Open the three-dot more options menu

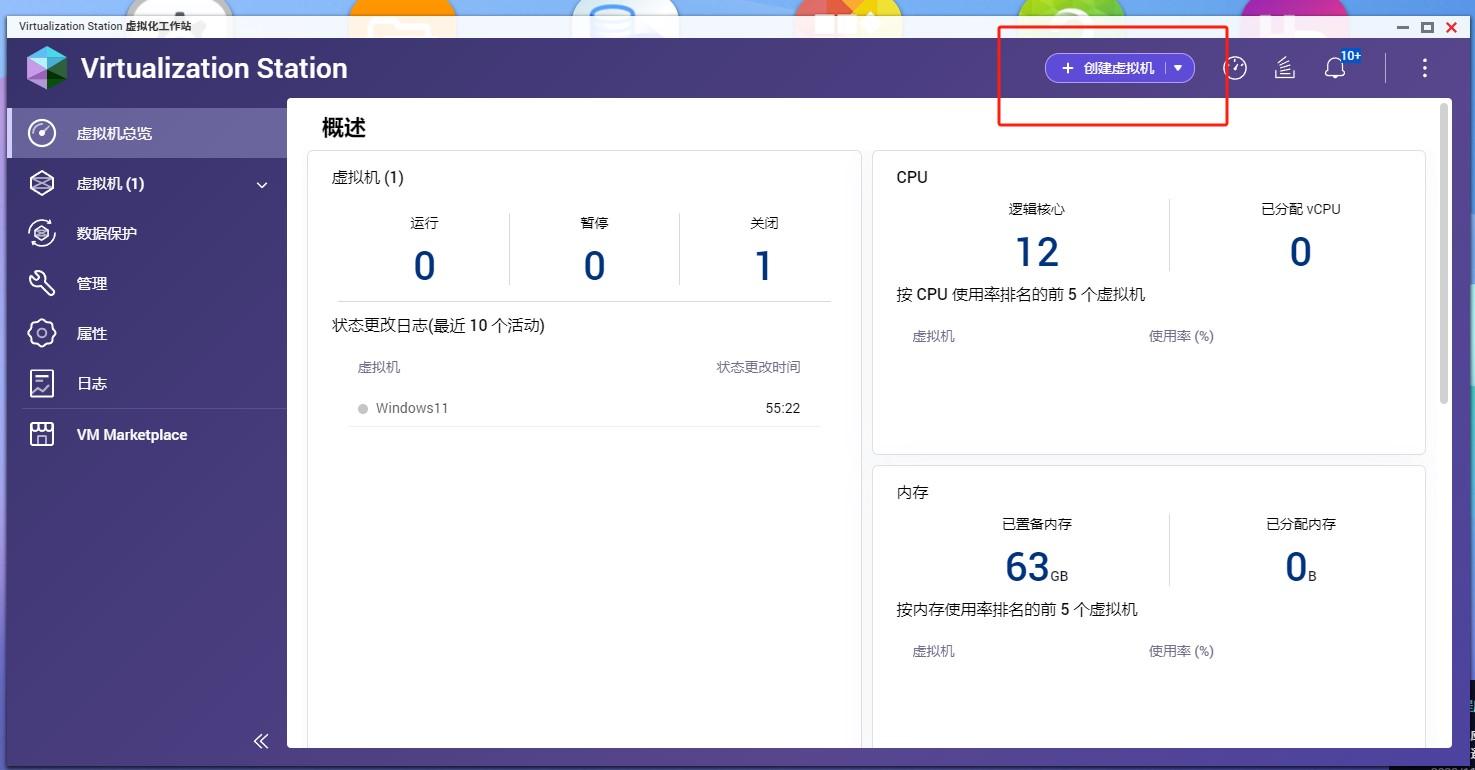click(1424, 68)
